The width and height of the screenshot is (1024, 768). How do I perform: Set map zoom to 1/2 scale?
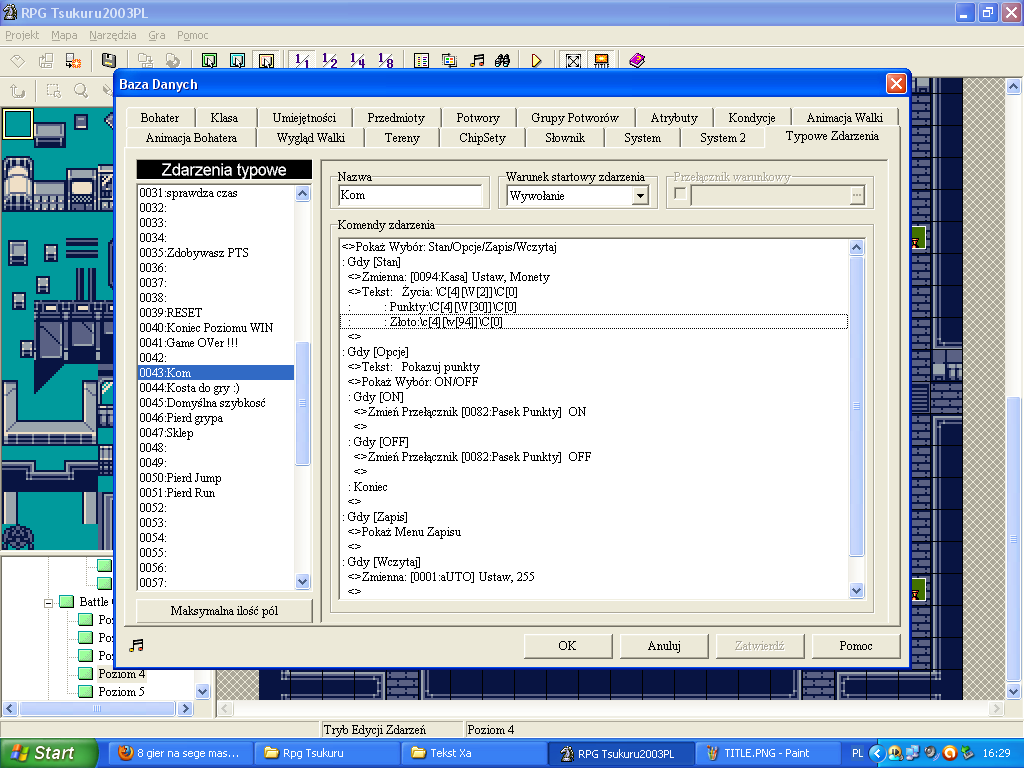[x=330, y=61]
